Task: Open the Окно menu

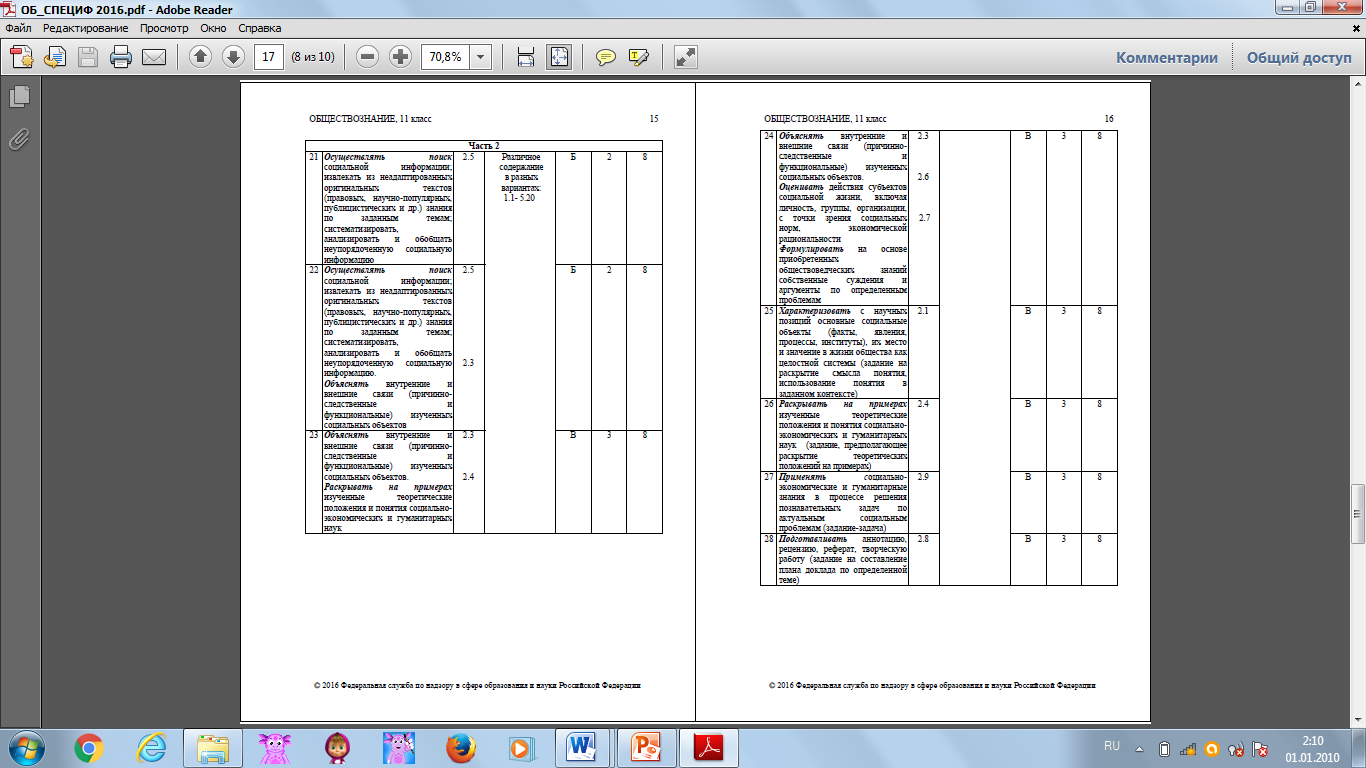Action: point(212,28)
